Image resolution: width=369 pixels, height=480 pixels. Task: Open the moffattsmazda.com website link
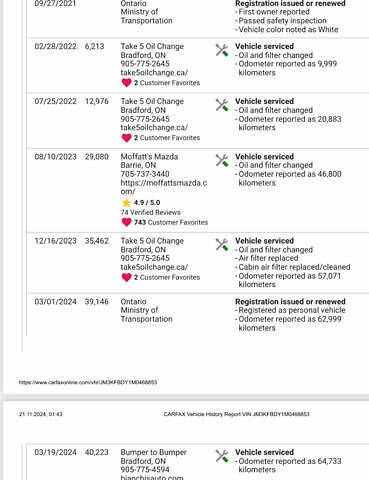pos(164,187)
